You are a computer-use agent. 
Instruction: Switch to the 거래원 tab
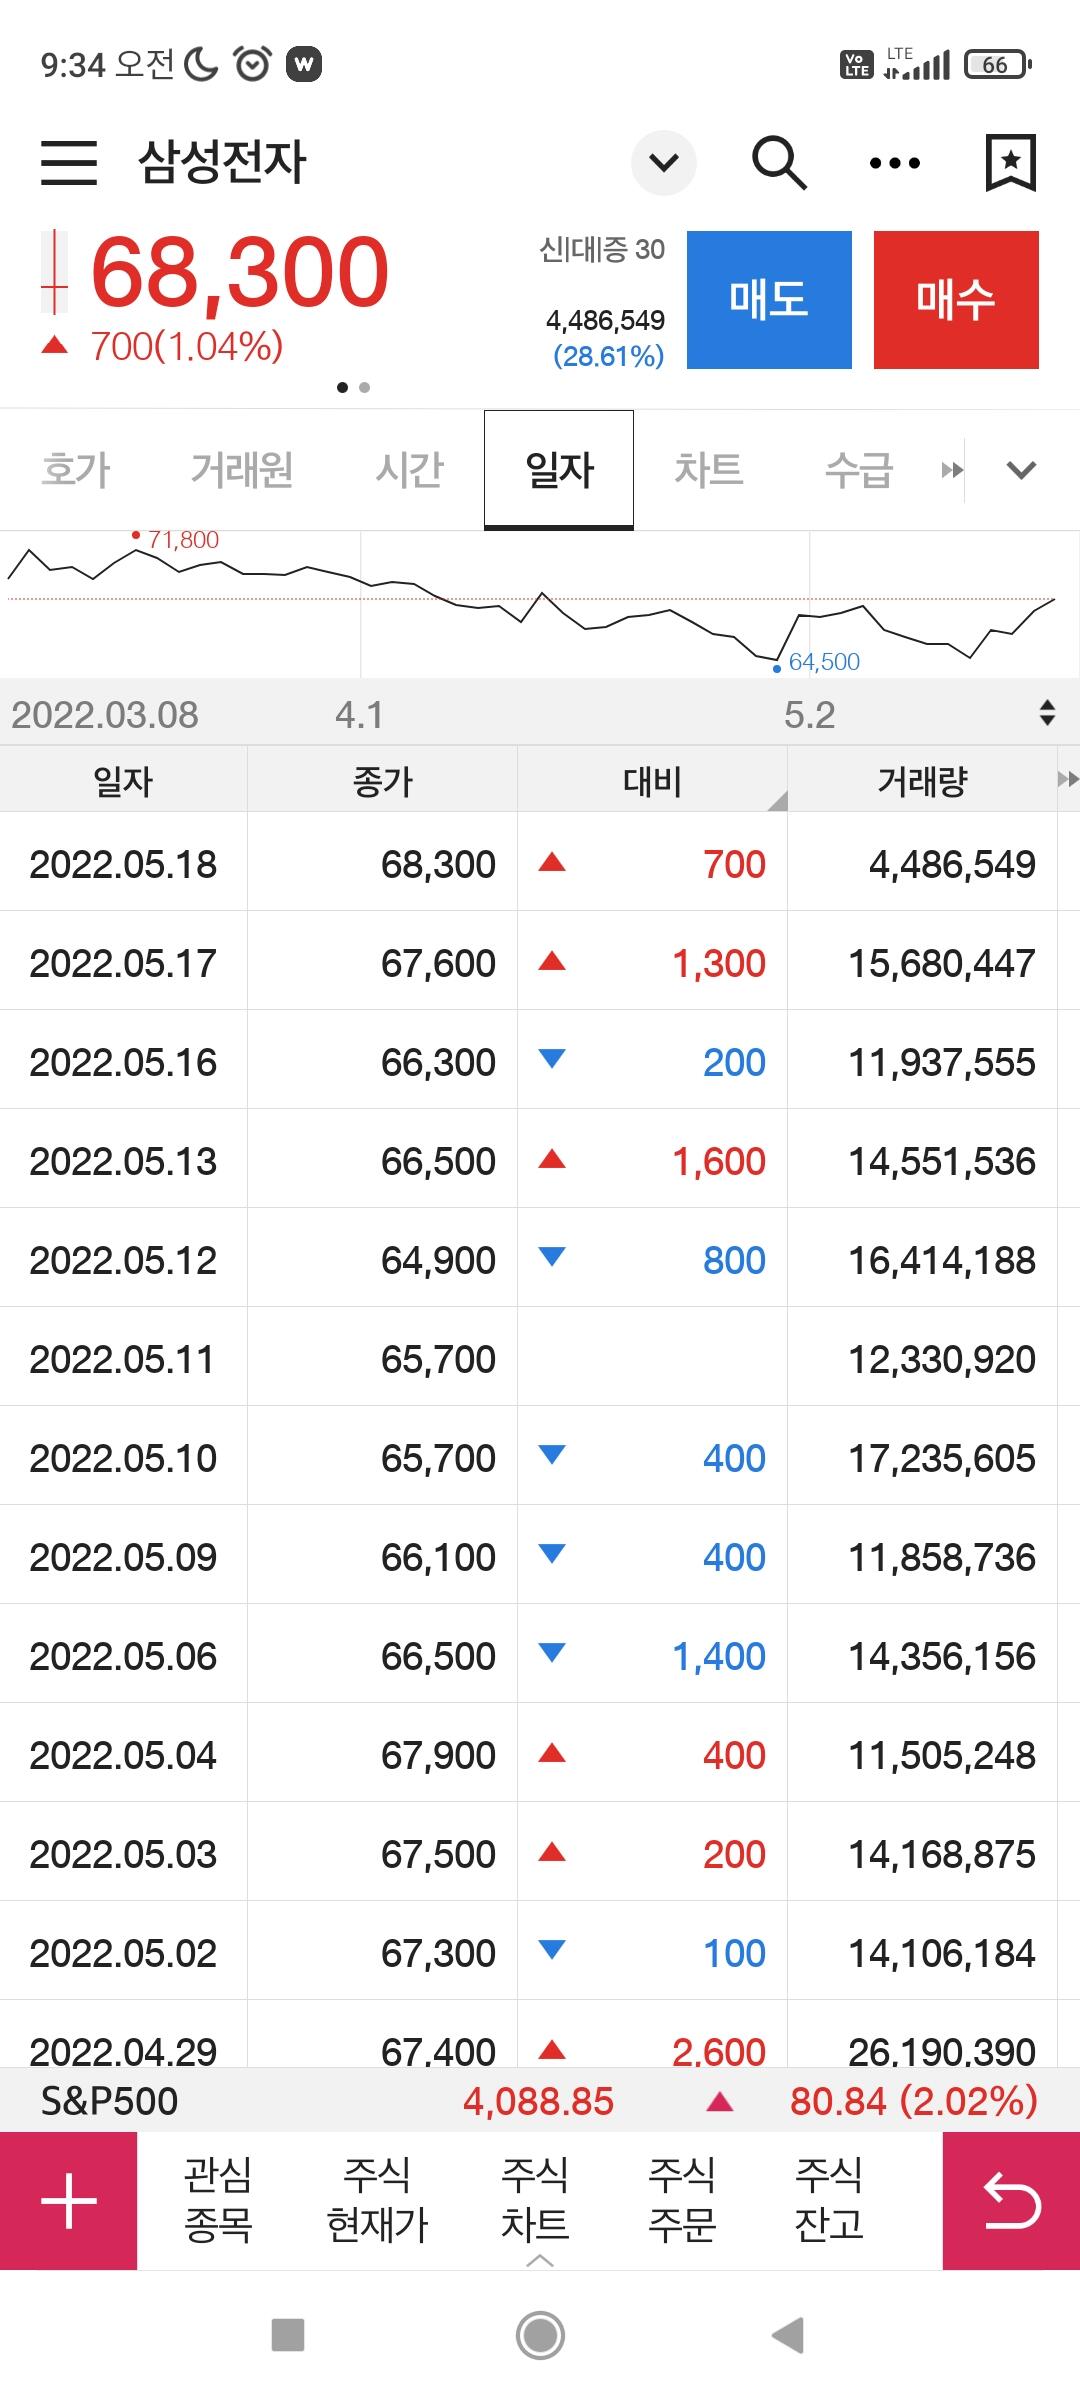pos(242,469)
